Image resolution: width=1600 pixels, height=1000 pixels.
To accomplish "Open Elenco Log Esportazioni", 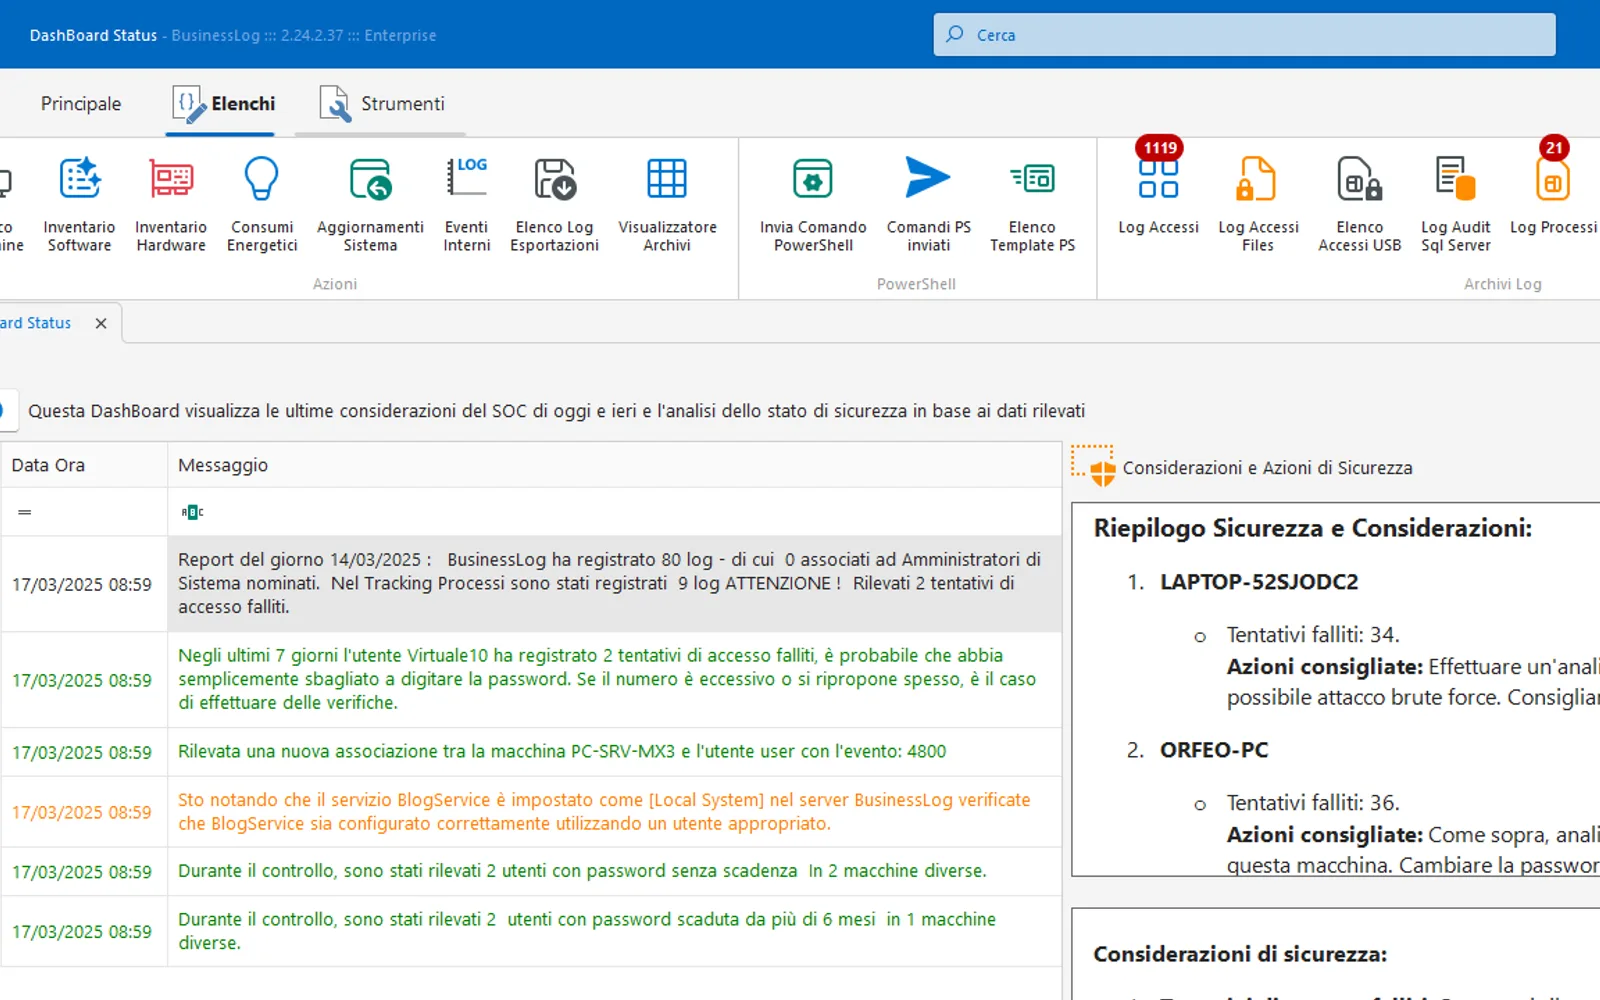I will pyautogui.click(x=554, y=205).
